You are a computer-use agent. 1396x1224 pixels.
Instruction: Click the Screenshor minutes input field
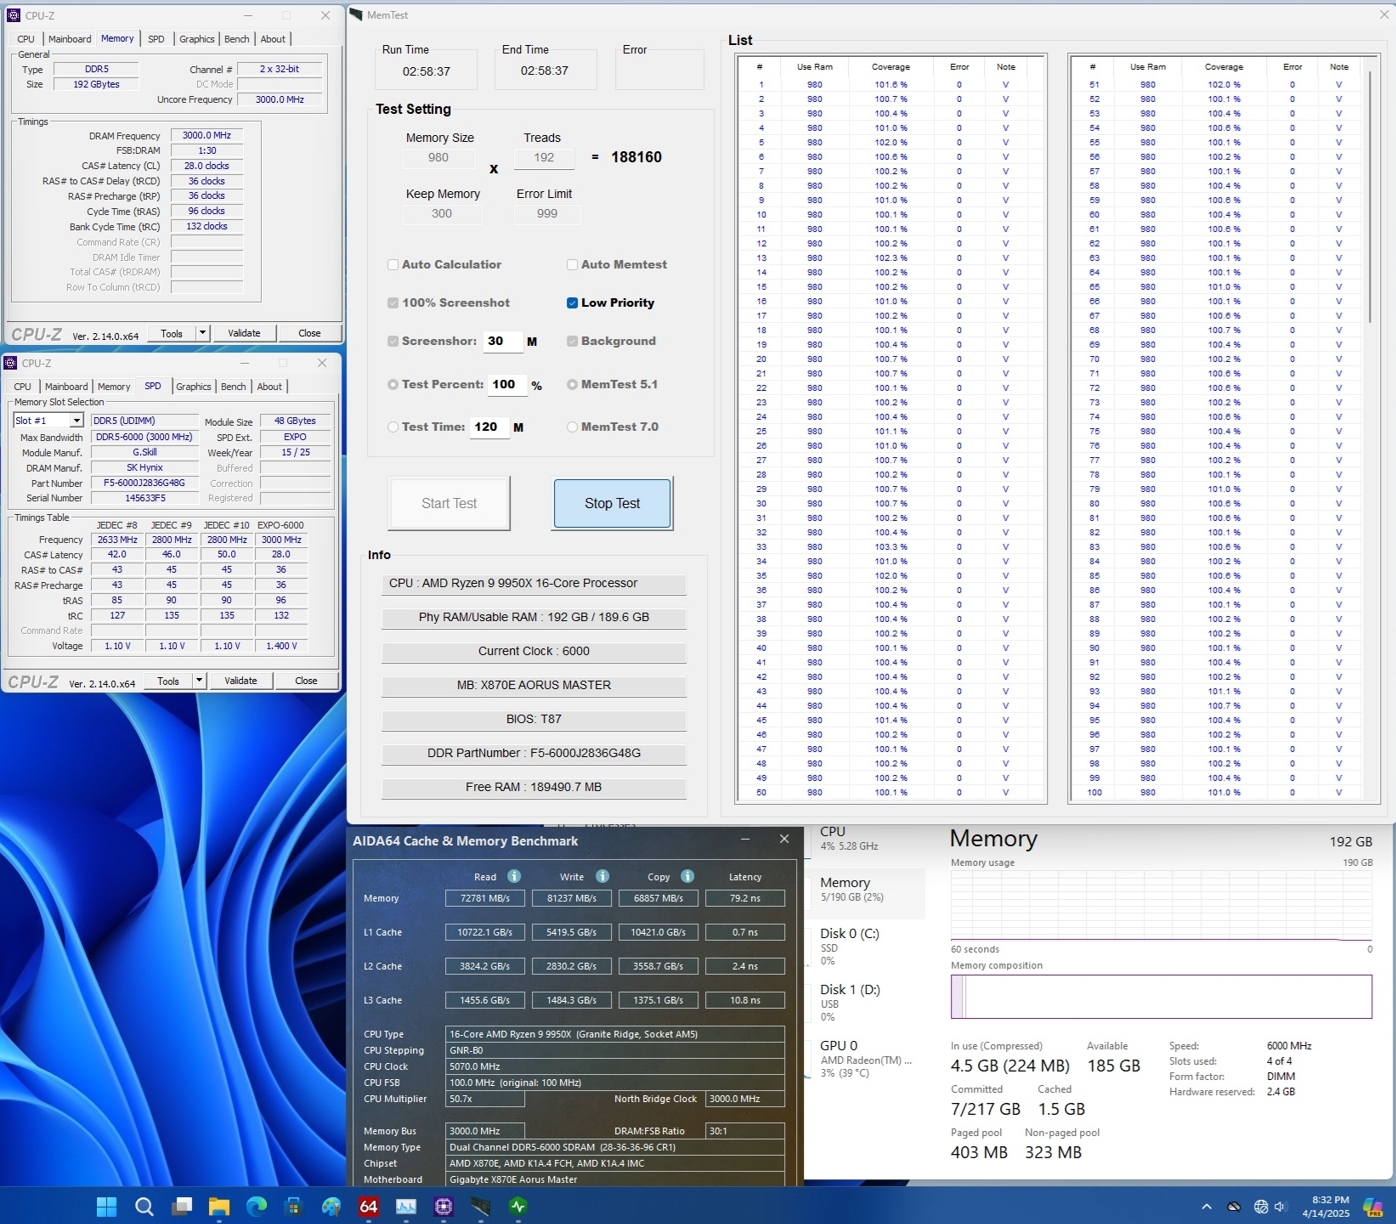(x=502, y=341)
